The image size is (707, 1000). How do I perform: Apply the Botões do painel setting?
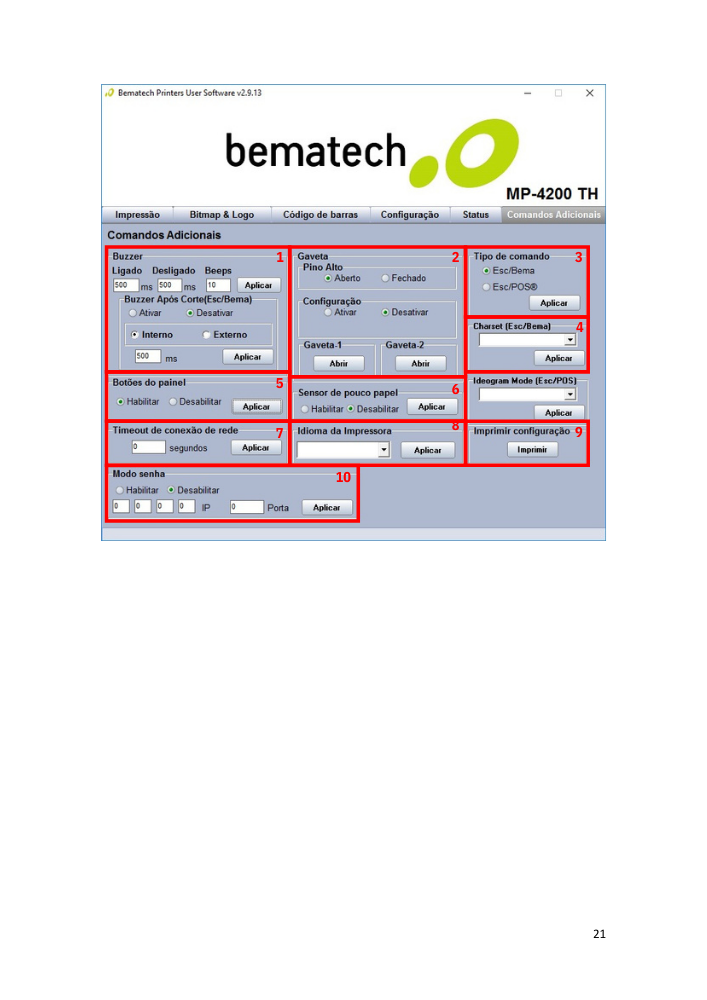256,406
